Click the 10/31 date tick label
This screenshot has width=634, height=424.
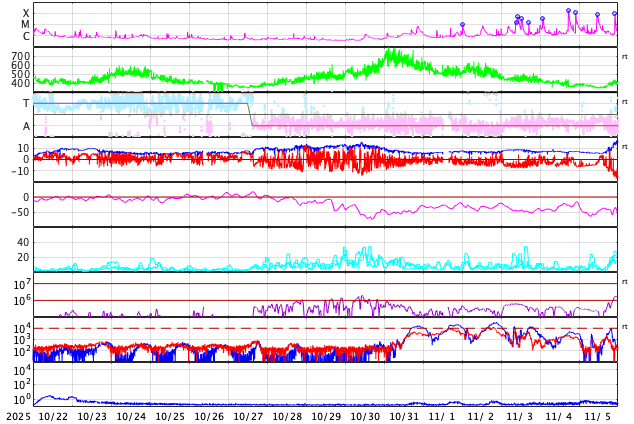point(404,416)
